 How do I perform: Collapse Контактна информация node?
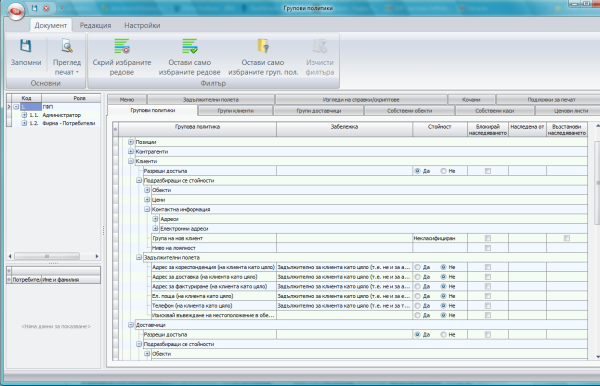147,209
